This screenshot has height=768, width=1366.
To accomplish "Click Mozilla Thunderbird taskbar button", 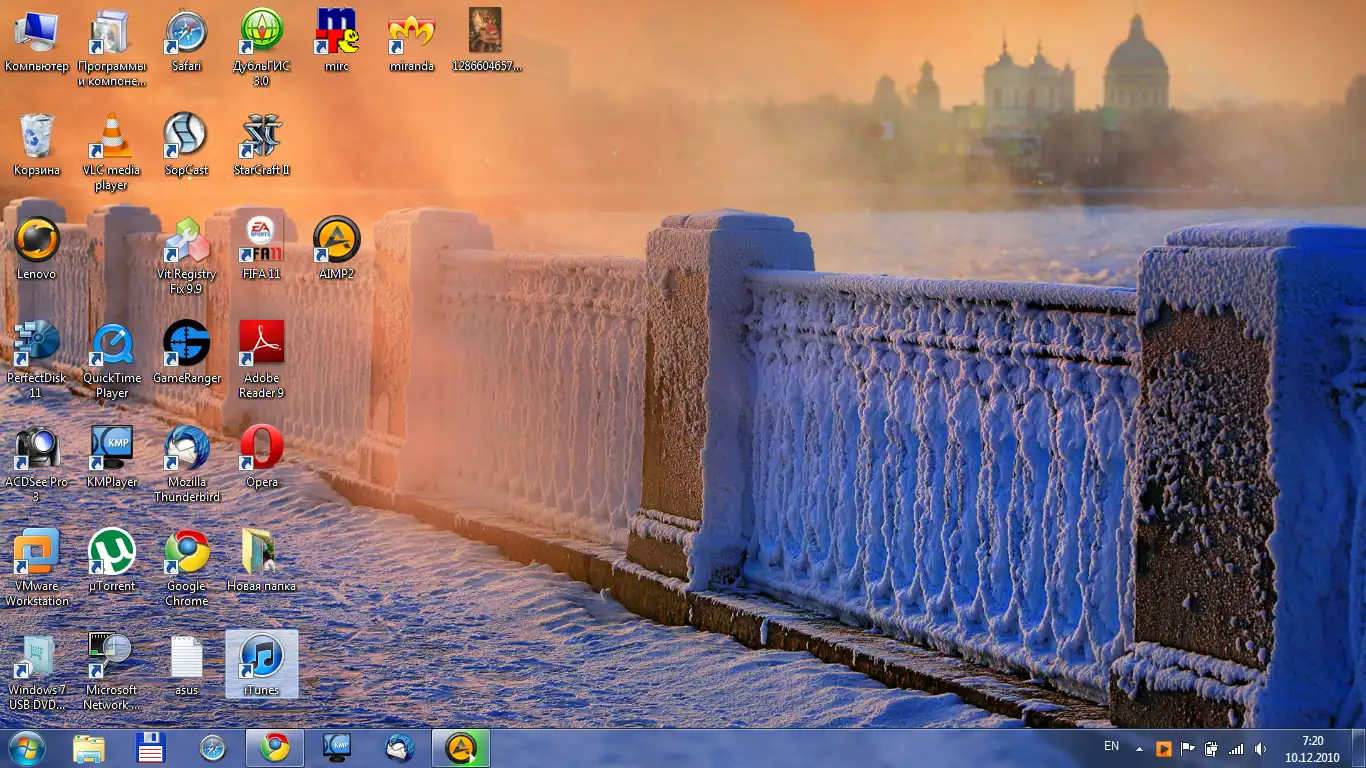I will coord(400,747).
